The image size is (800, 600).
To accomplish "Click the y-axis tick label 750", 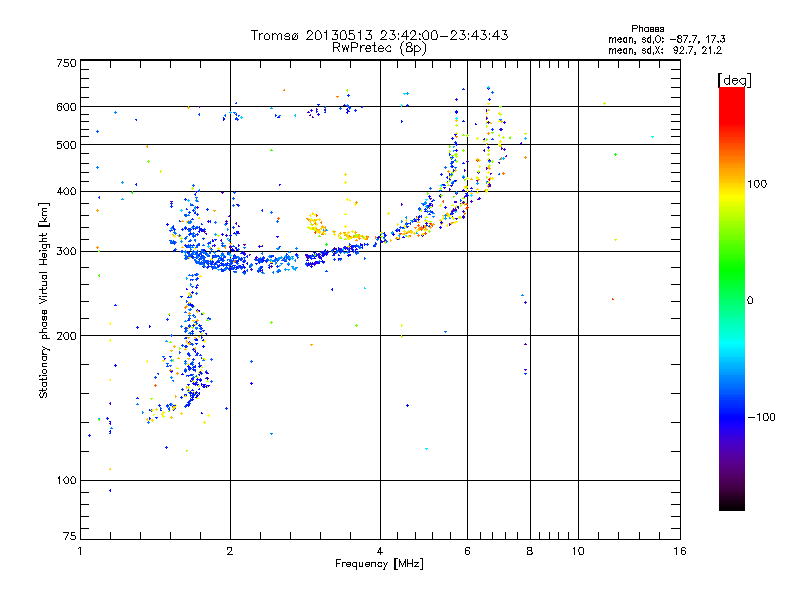I will 66,63.
